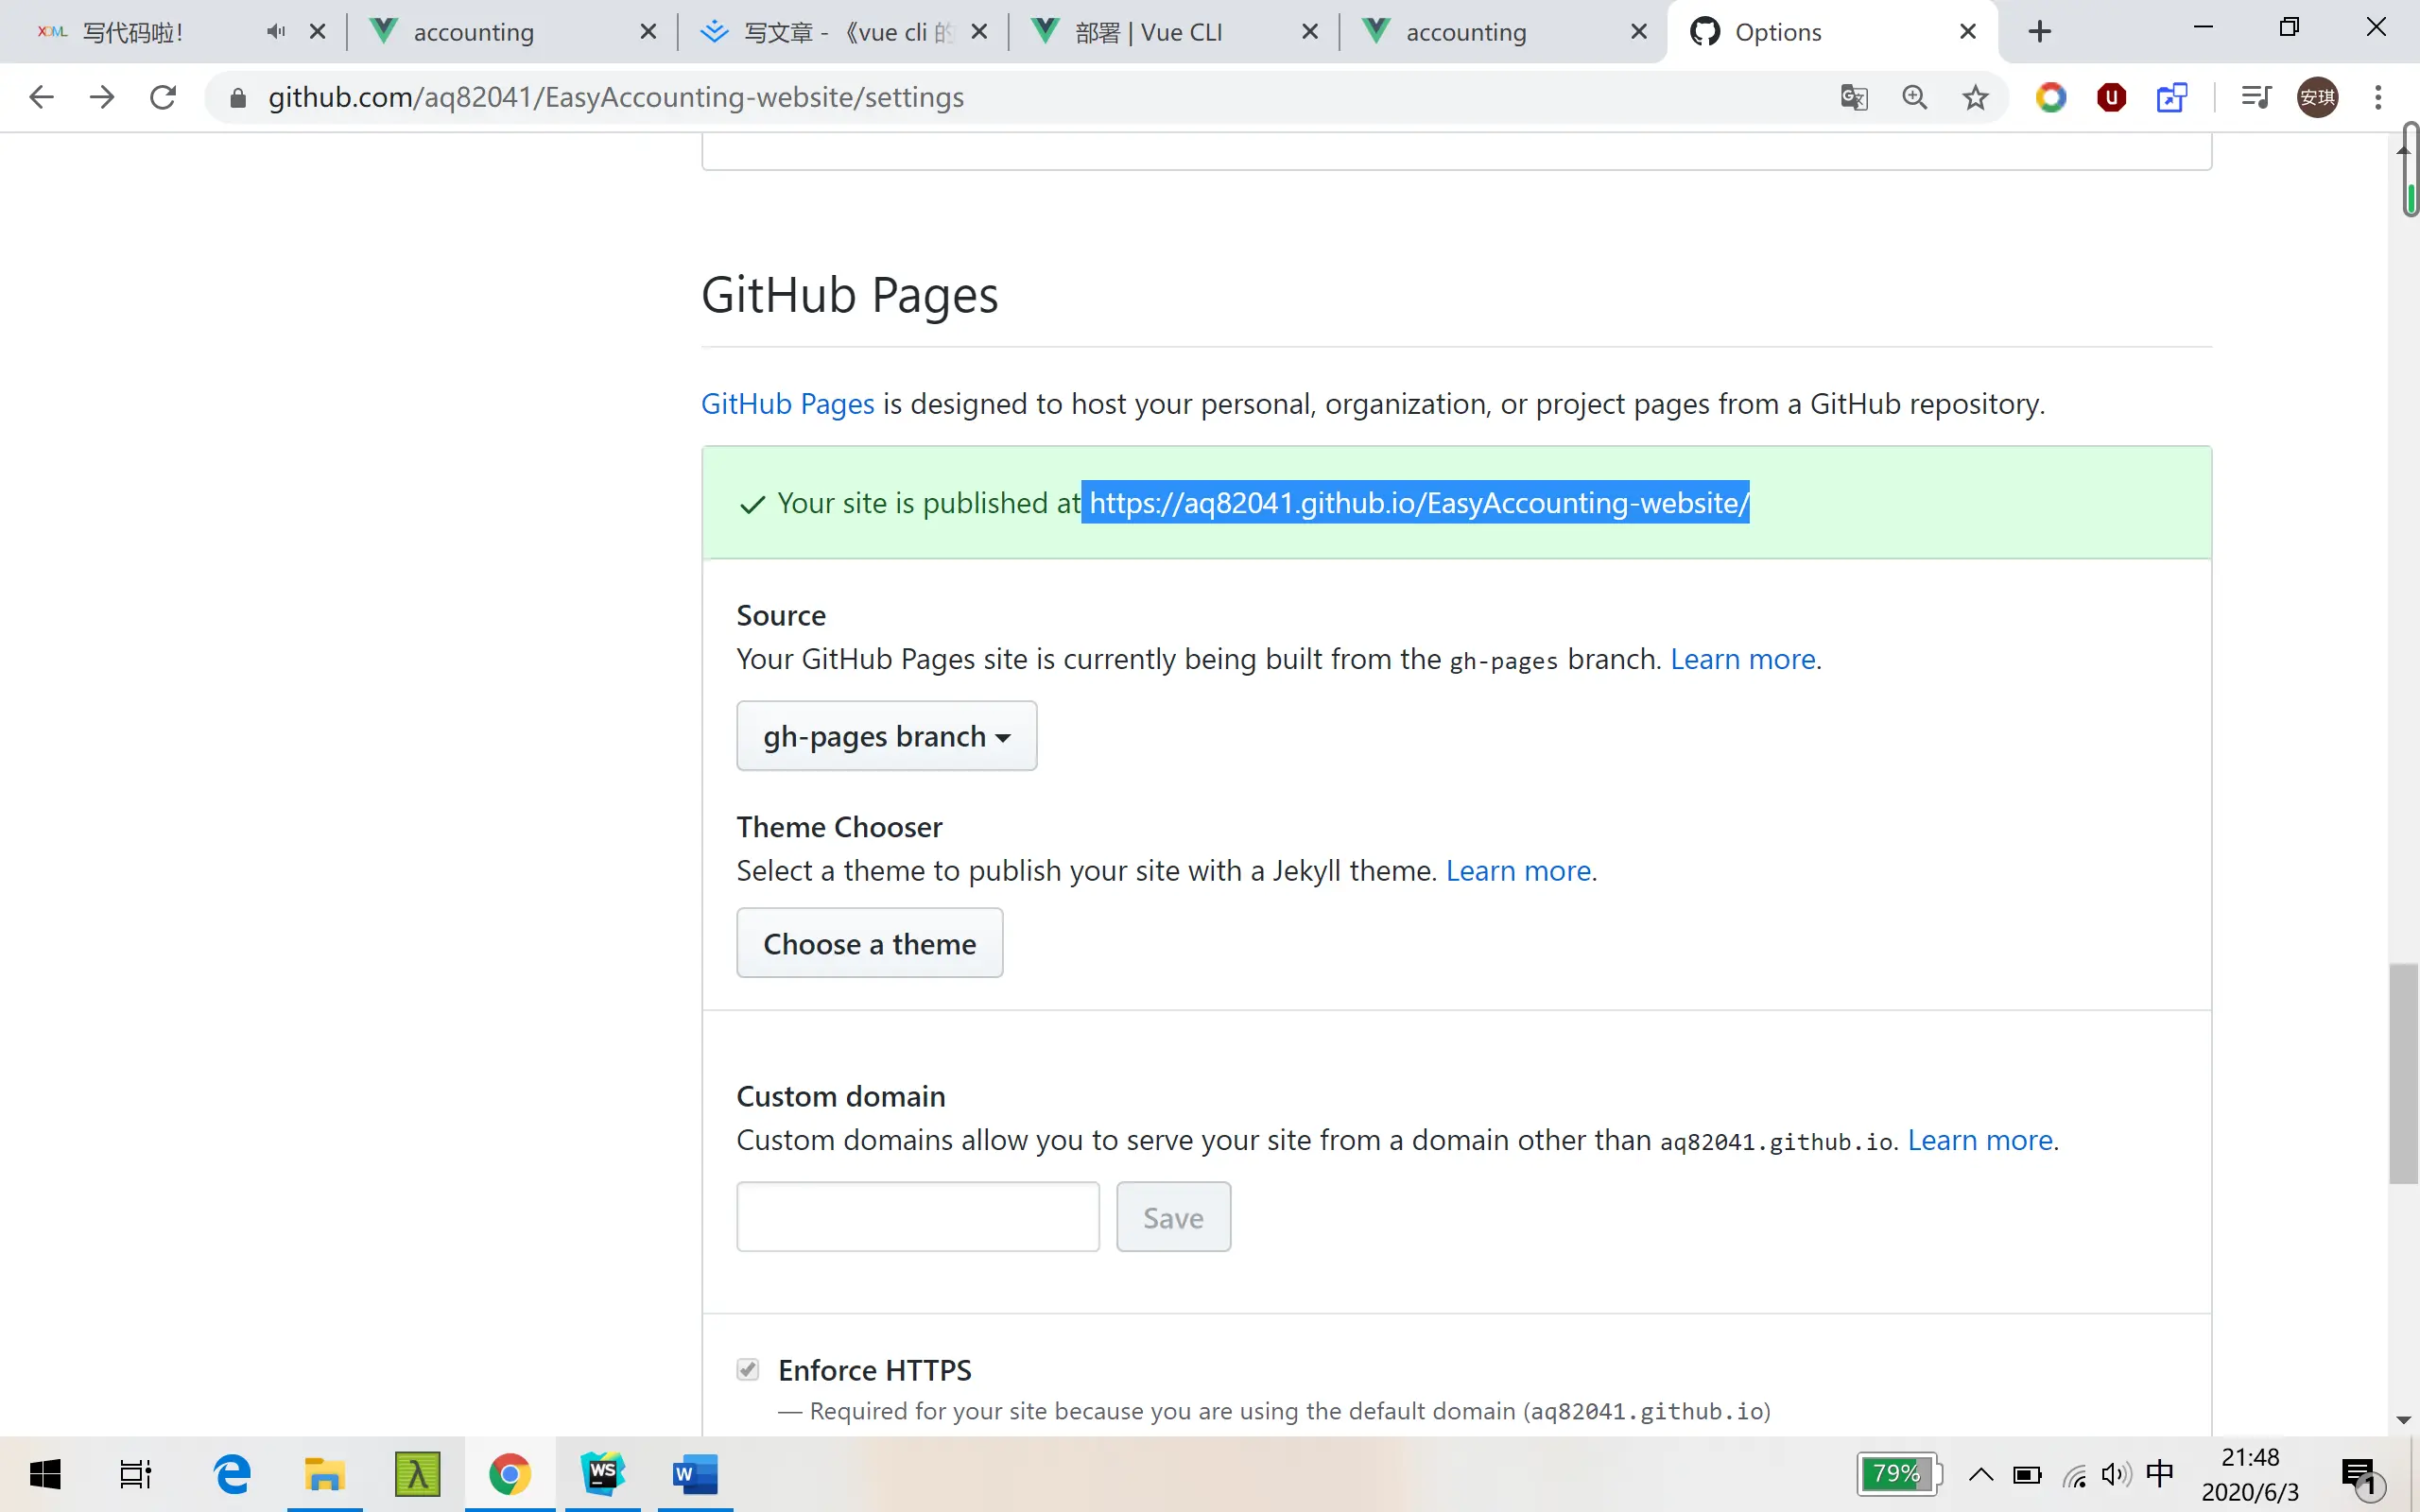Reload the GitHub settings page
This screenshot has width=2420, height=1512.
163,97
